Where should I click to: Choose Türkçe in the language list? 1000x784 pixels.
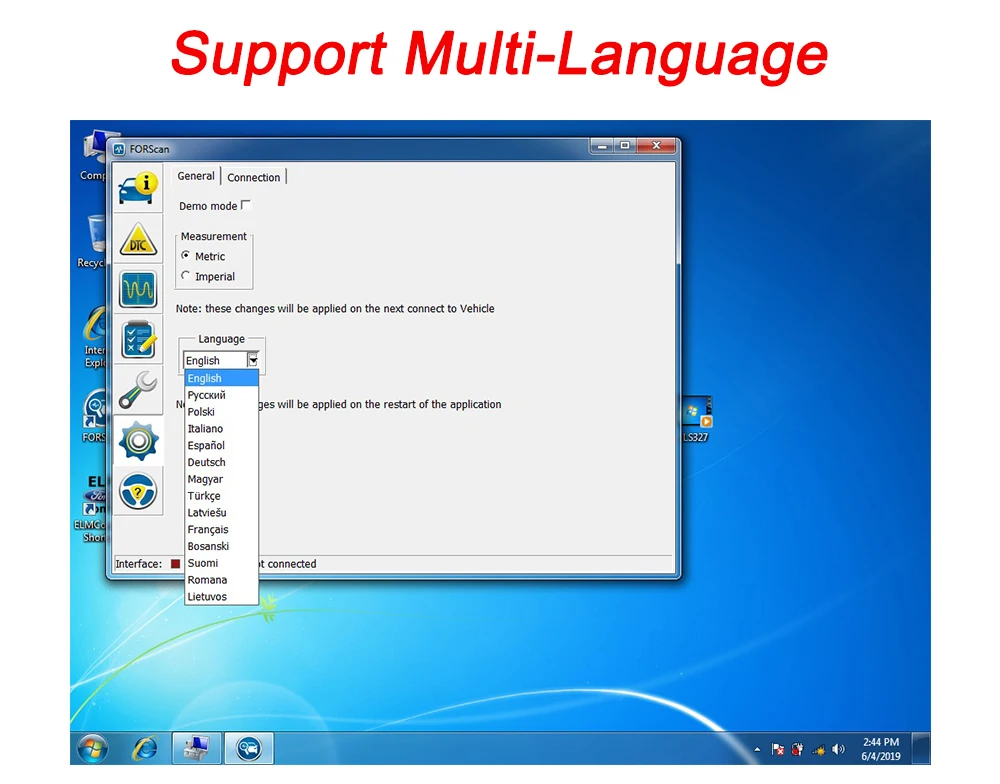click(x=221, y=496)
